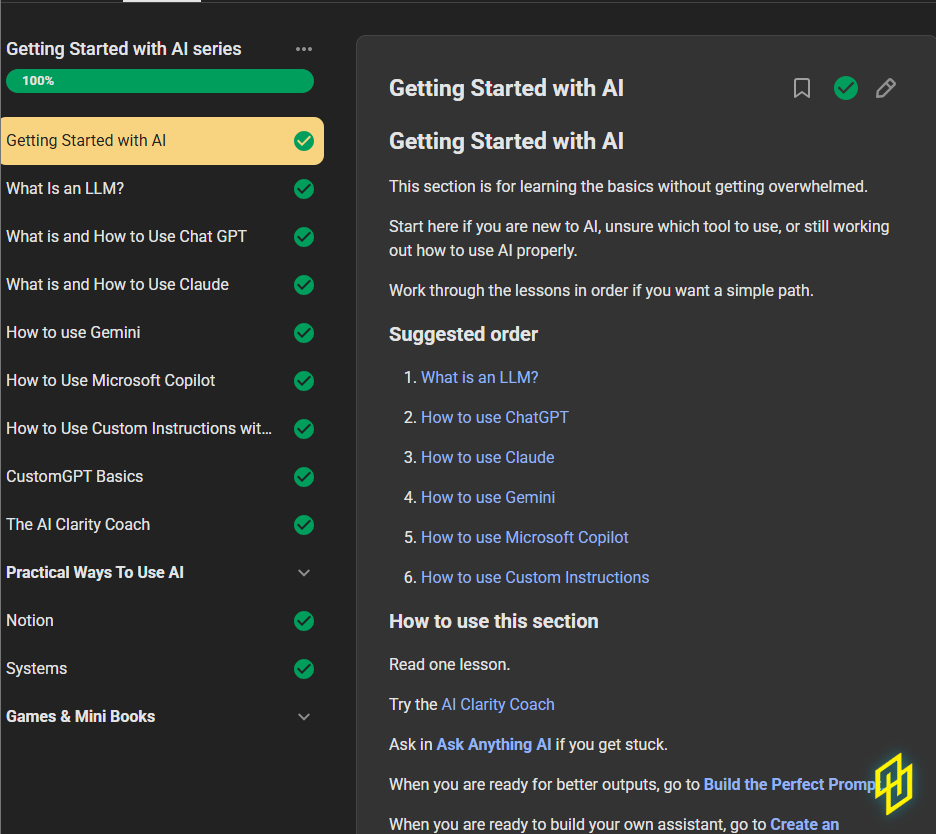936x834 pixels.
Task: Click the 100% course progress bar
Action: [160, 81]
